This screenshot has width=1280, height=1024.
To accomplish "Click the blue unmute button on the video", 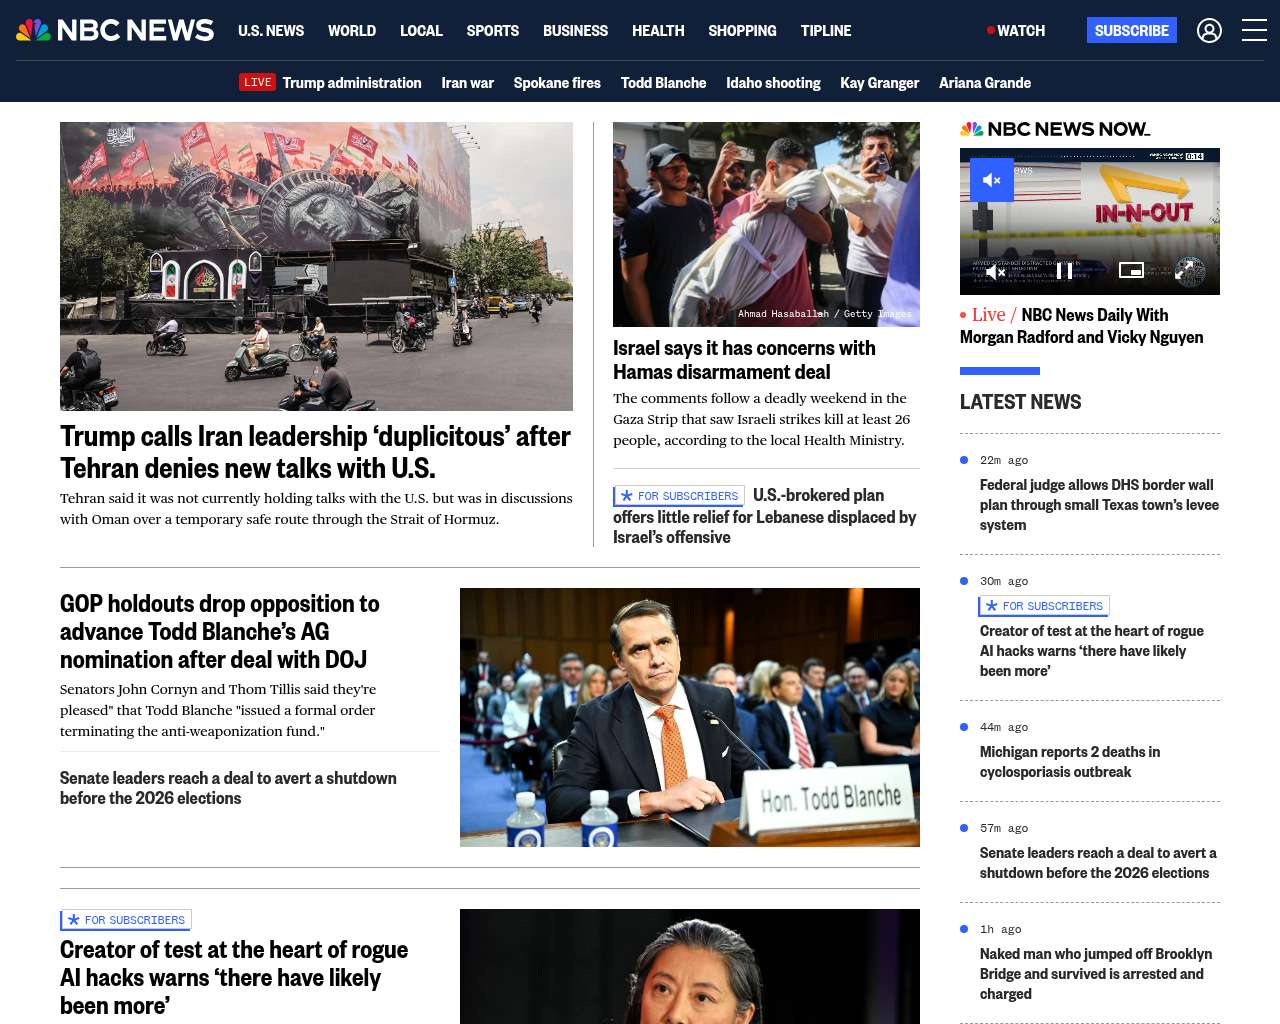I will click(x=992, y=180).
